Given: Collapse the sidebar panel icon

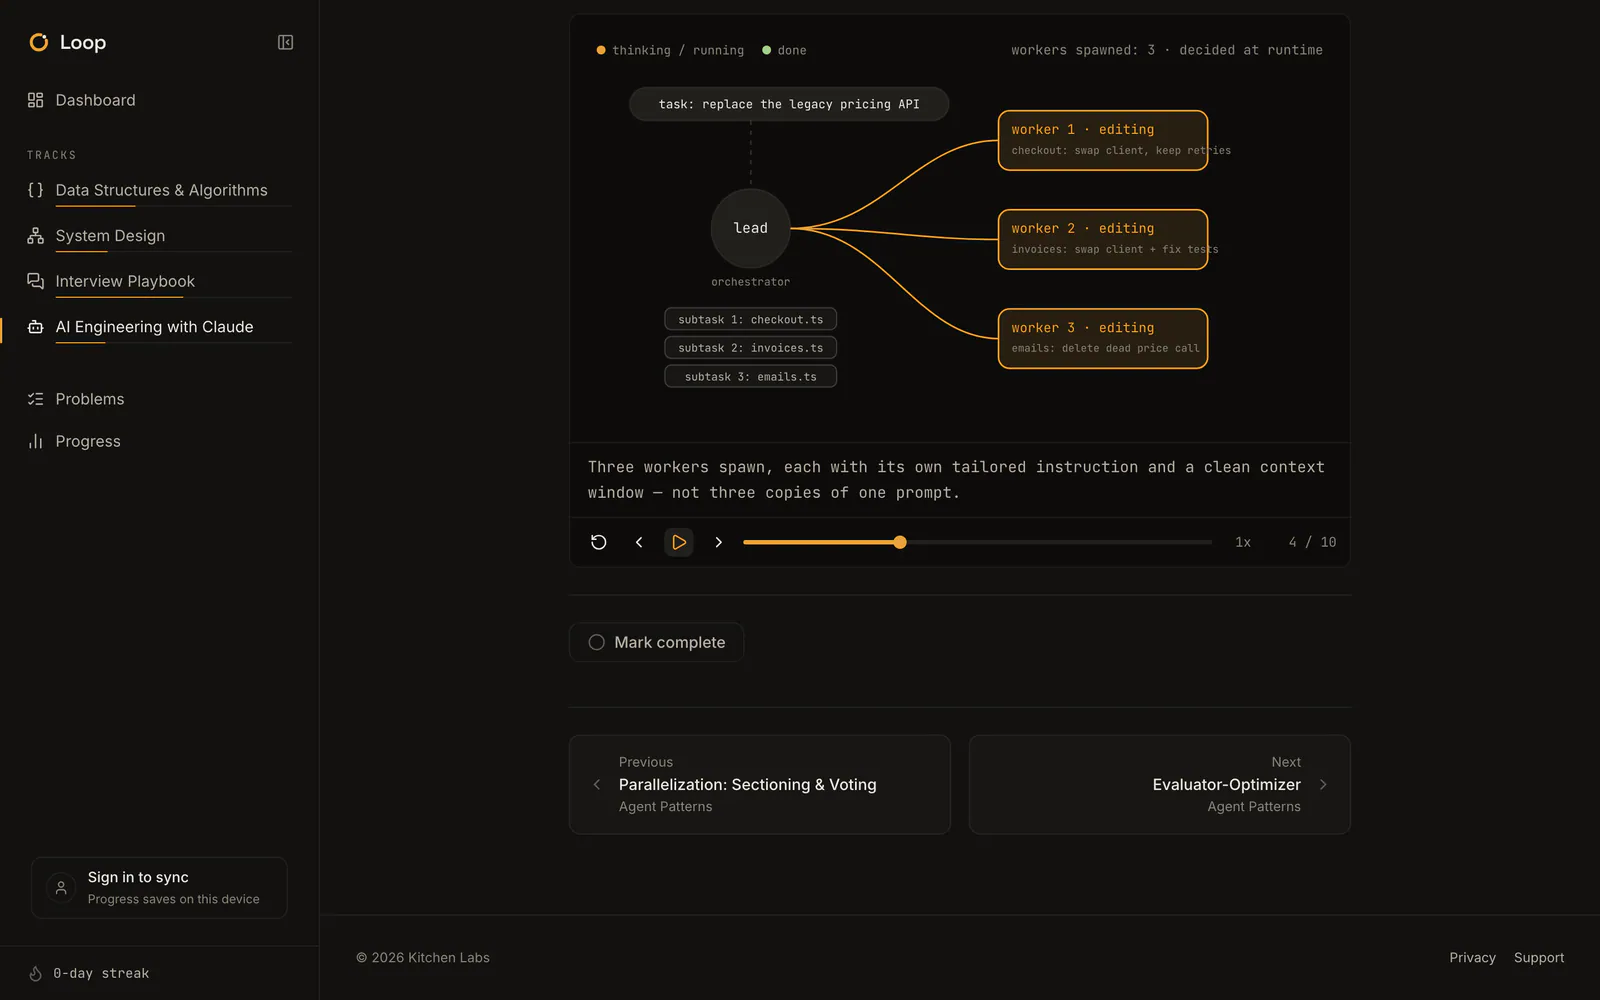Looking at the screenshot, I should (x=285, y=42).
